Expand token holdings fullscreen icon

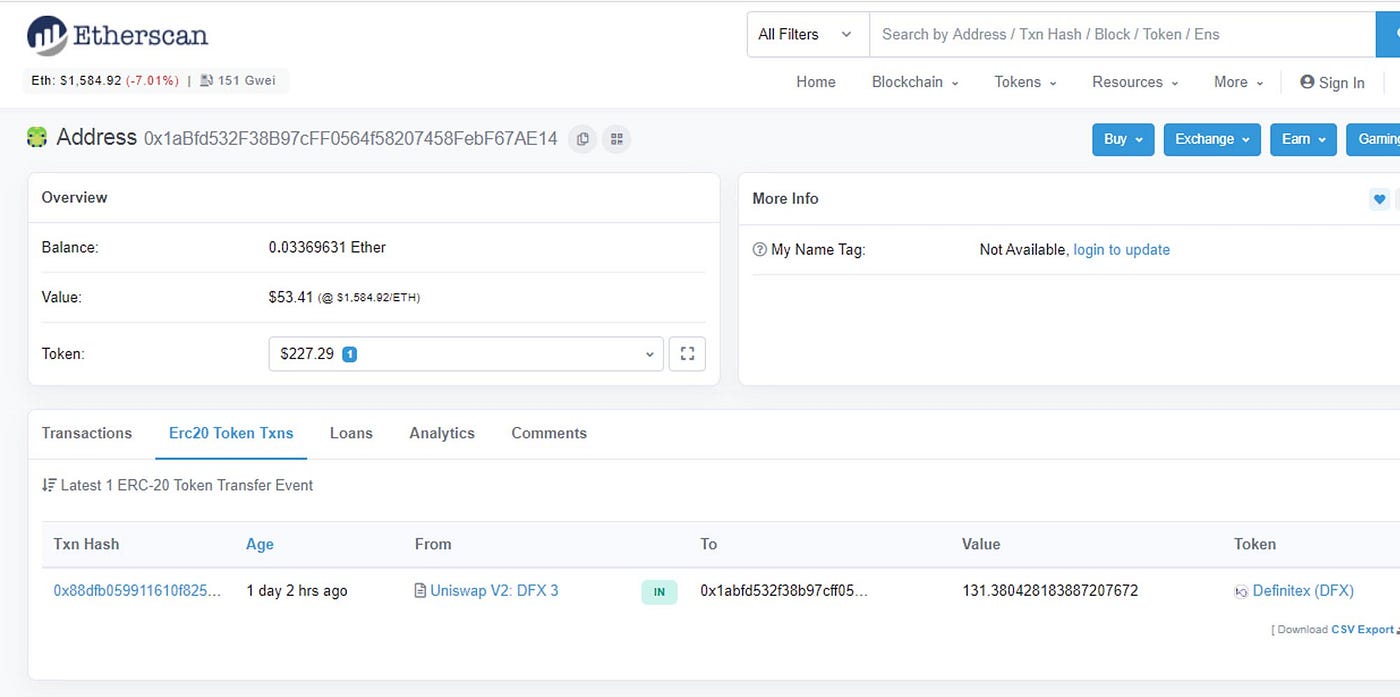pyautogui.click(x=687, y=354)
